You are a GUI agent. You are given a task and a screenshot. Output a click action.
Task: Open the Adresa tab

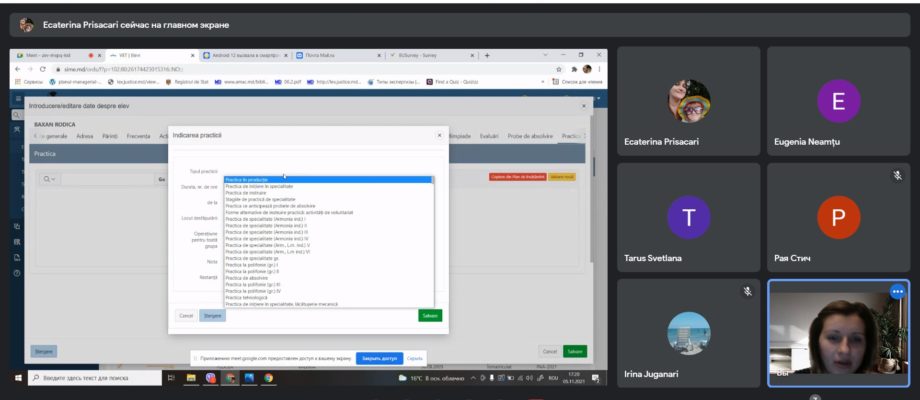(85, 136)
